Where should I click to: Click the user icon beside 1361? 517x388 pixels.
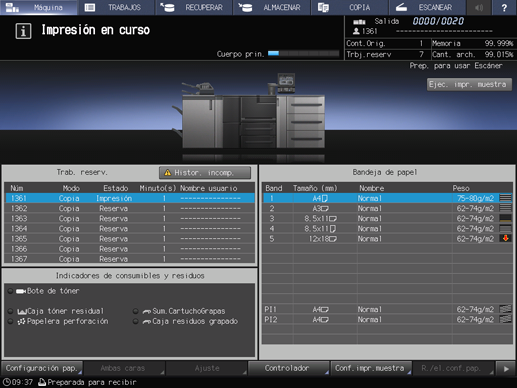click(356, 31)
